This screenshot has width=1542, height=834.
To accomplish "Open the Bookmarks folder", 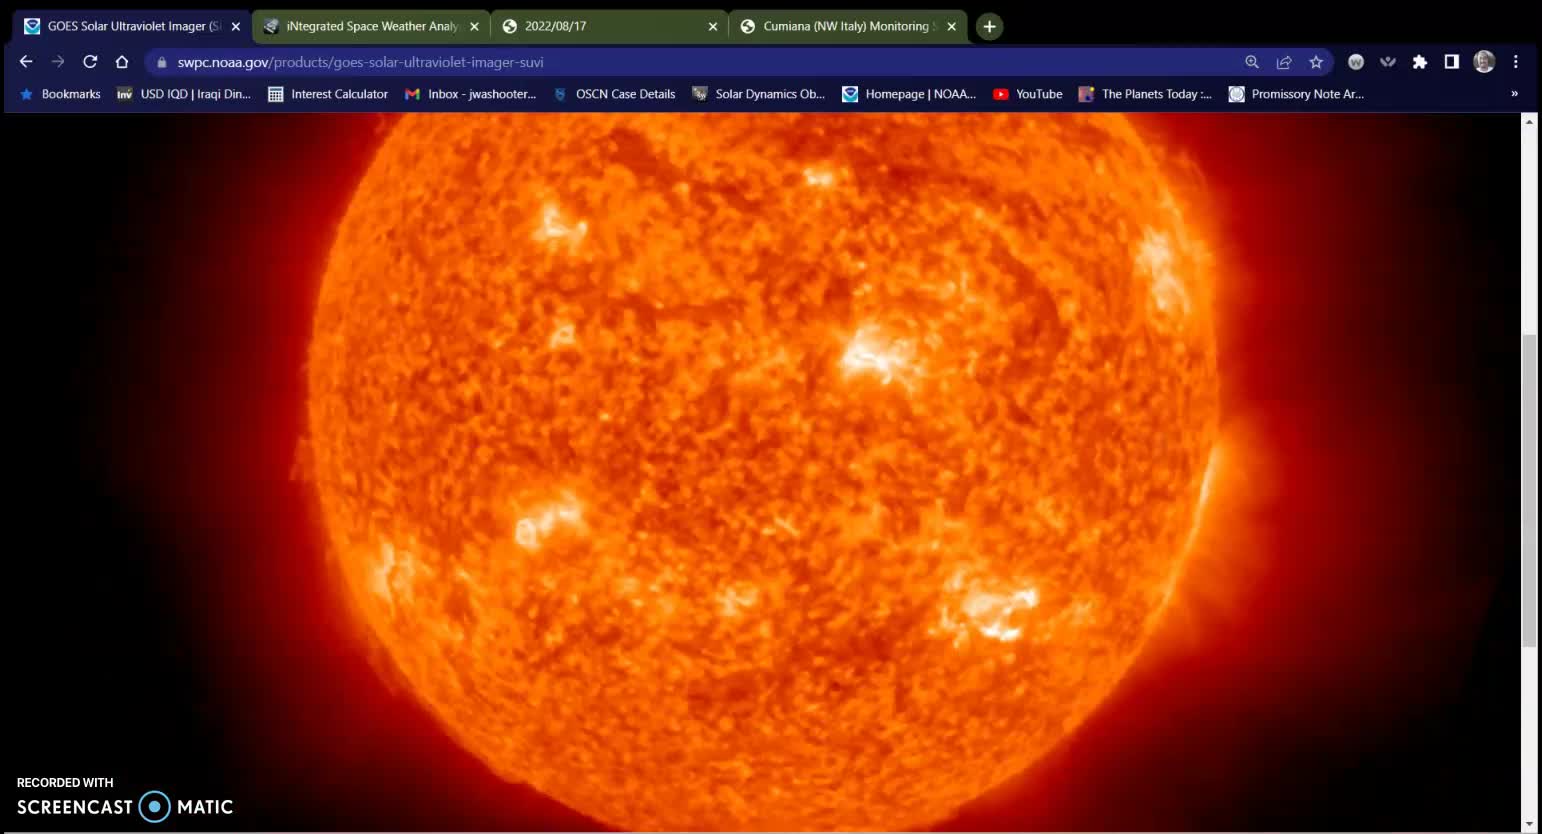I will [x=60, y=94].
